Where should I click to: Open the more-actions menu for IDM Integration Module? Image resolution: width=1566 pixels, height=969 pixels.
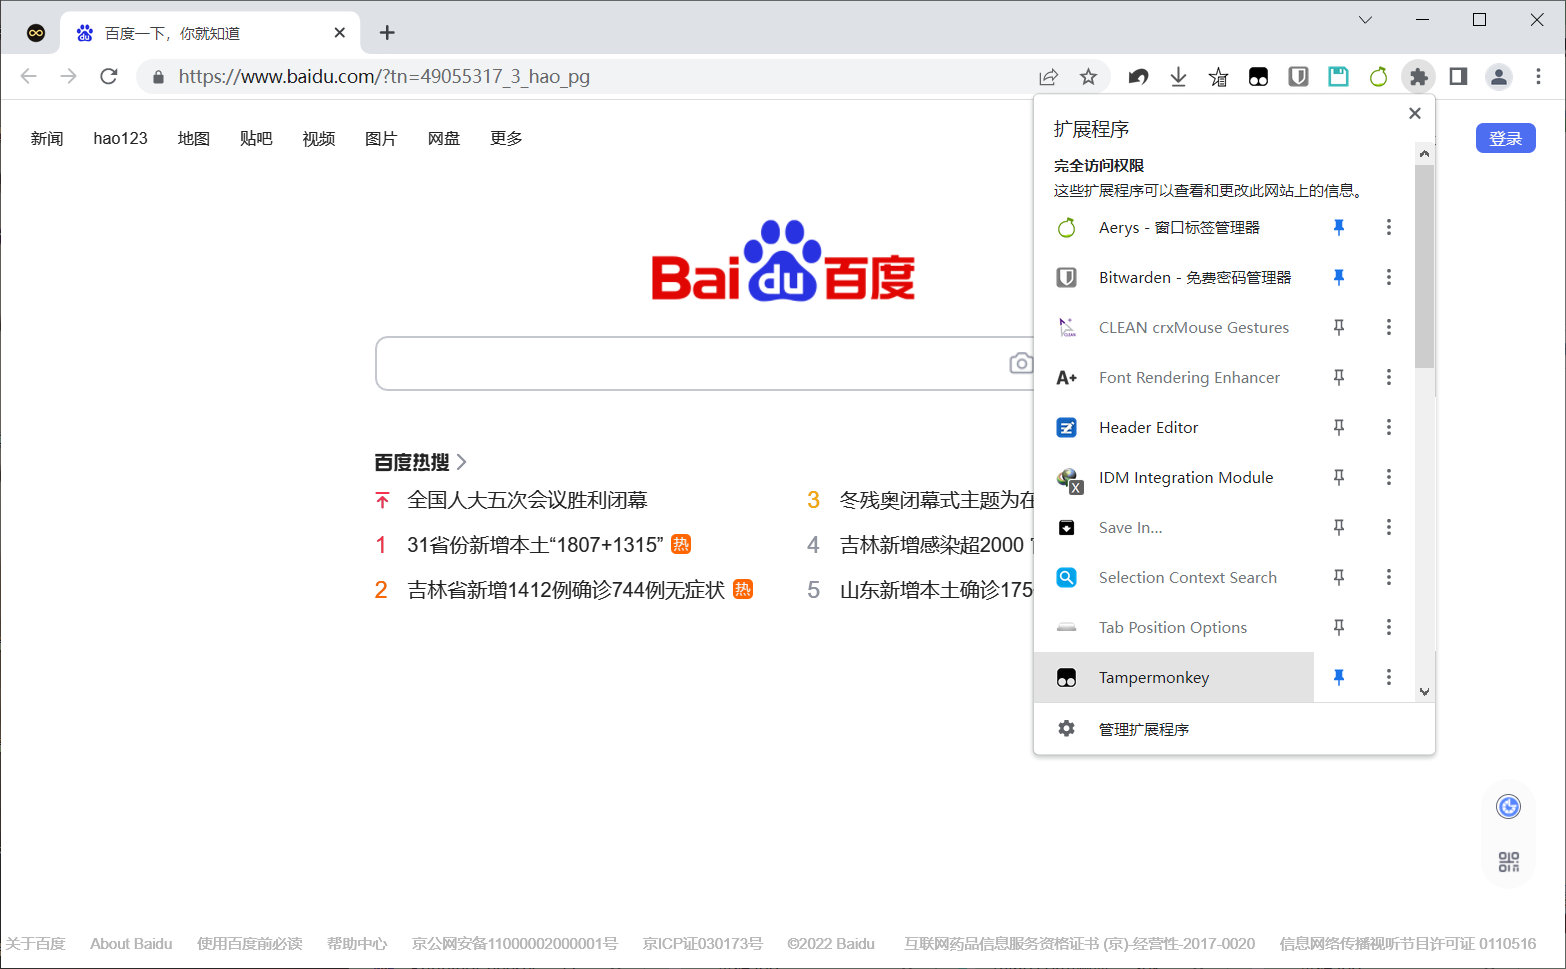[1389, 478]
